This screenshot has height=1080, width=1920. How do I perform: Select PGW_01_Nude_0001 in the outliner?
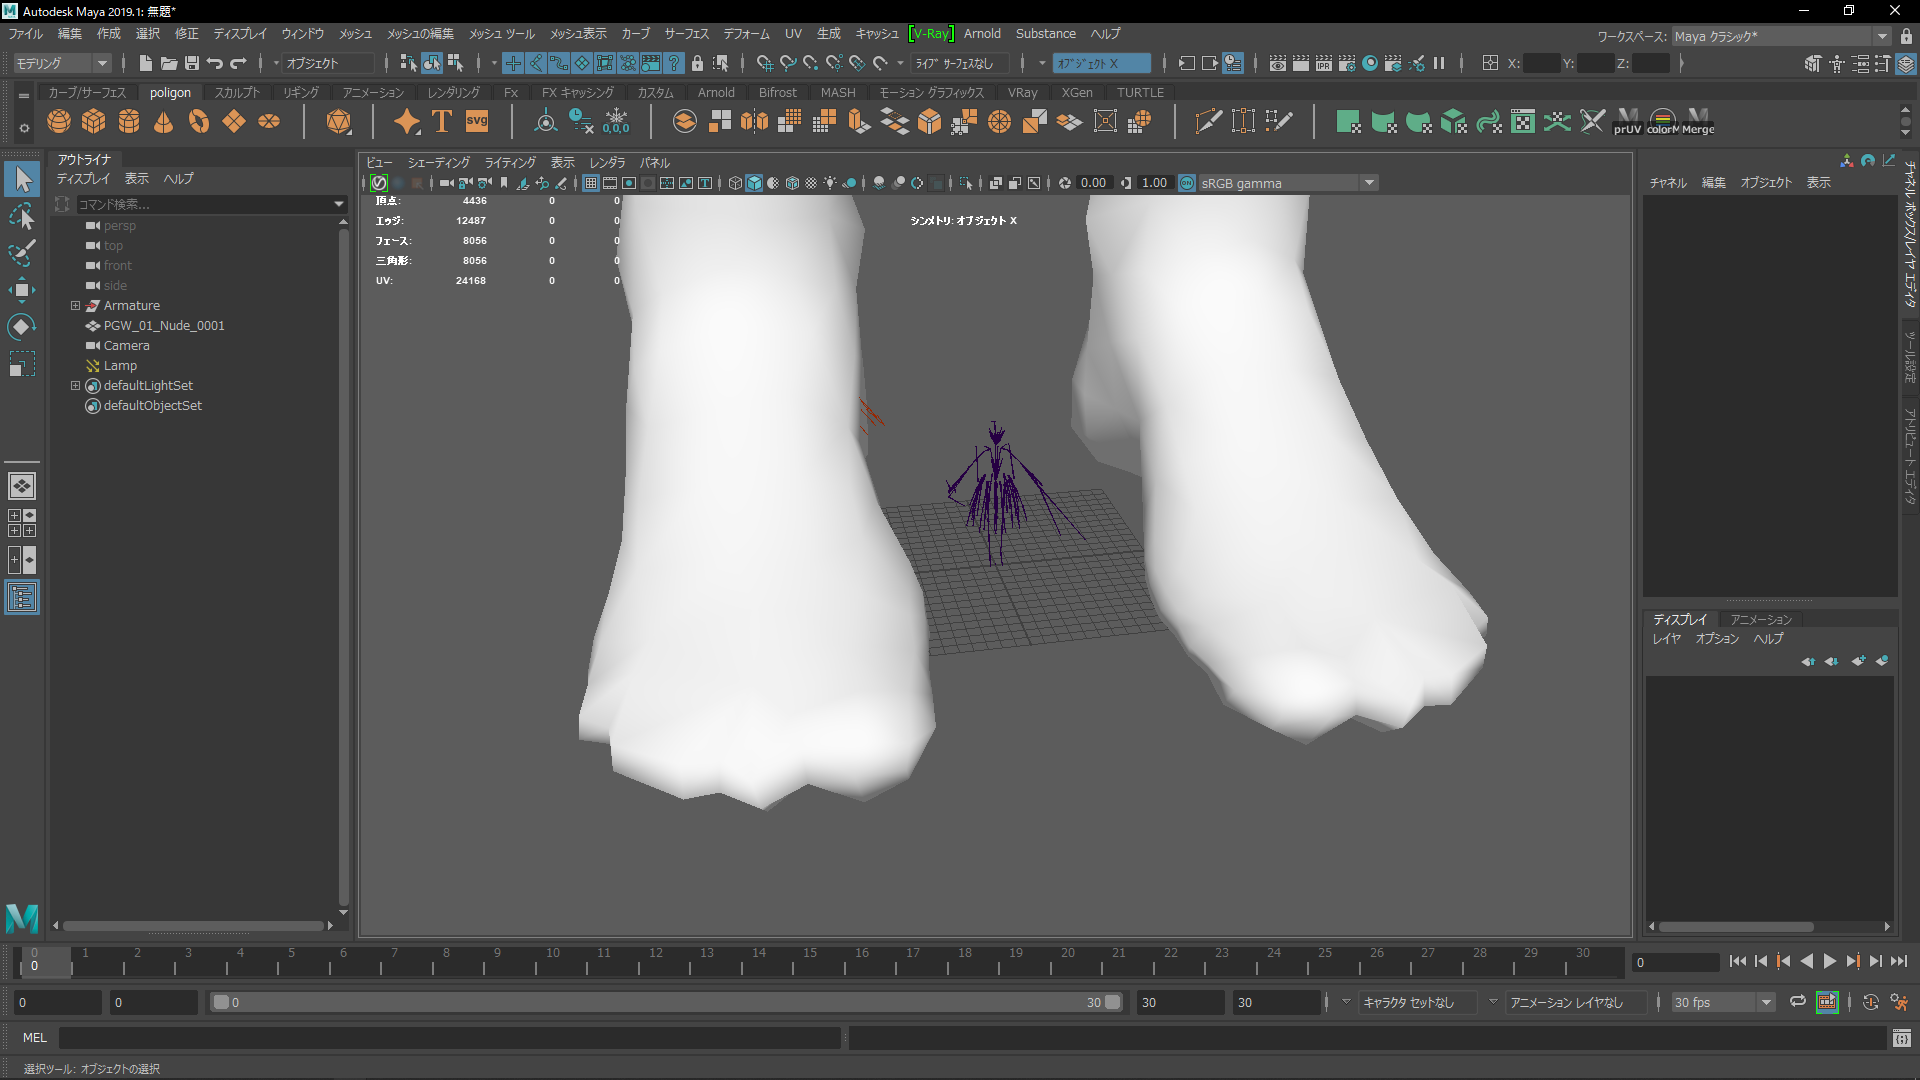[x=164, y=326]
